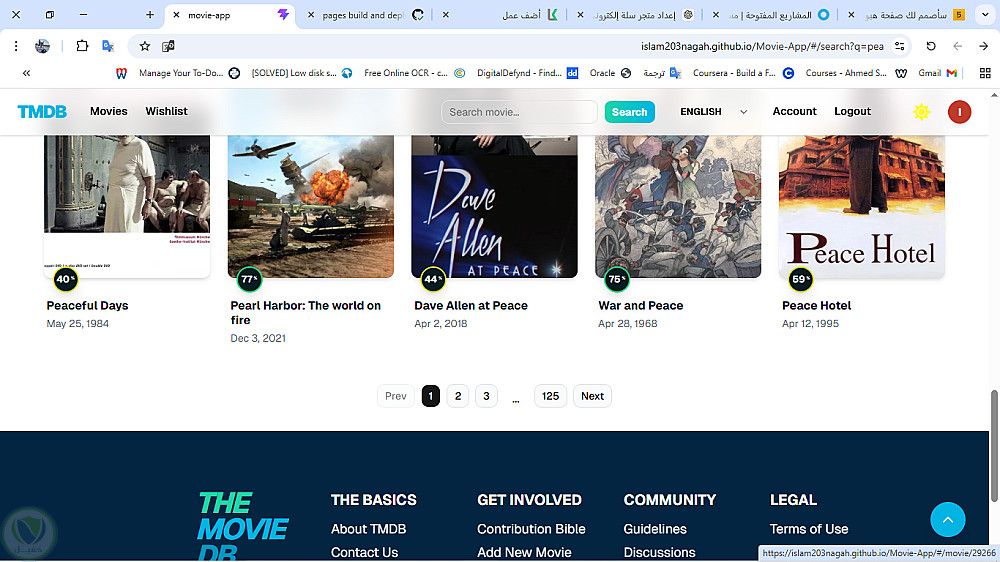Open Movies in the navbar

108,111
